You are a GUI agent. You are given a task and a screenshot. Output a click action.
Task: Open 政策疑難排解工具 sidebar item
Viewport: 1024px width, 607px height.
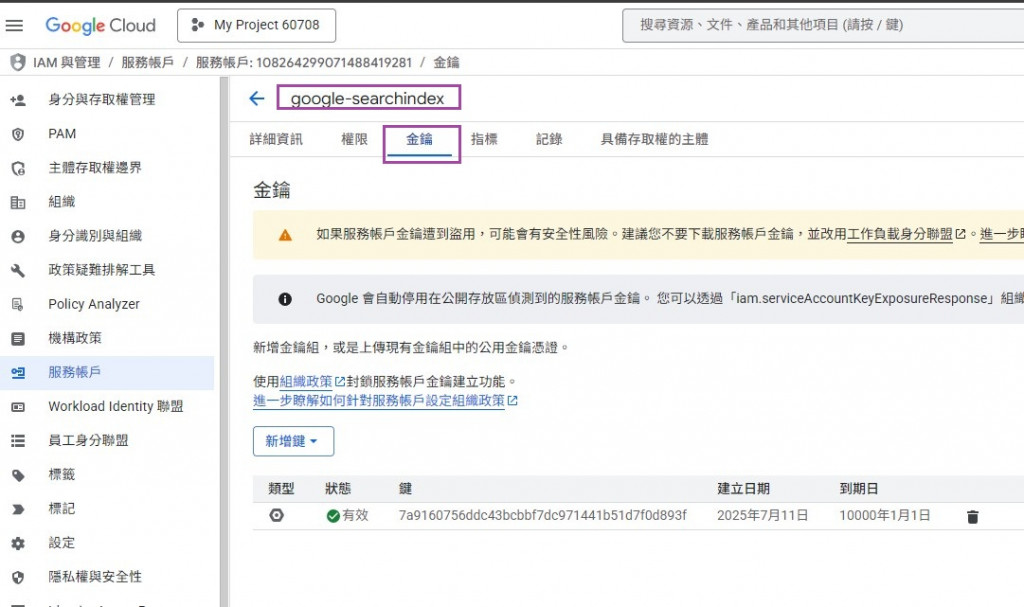[102, 270]
